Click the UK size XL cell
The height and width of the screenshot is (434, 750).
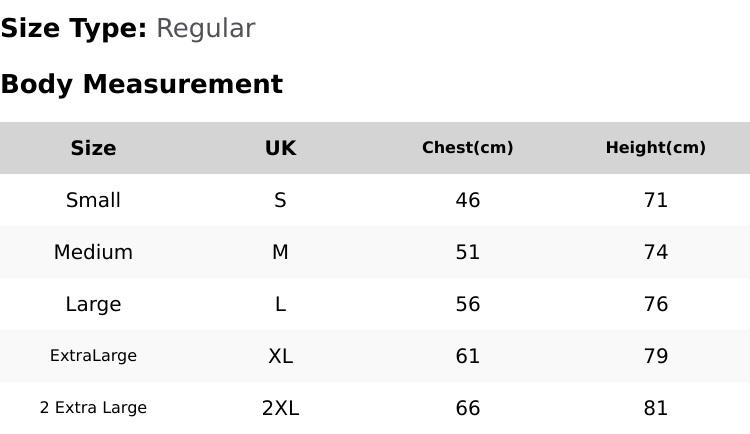(x=280, y=356)
